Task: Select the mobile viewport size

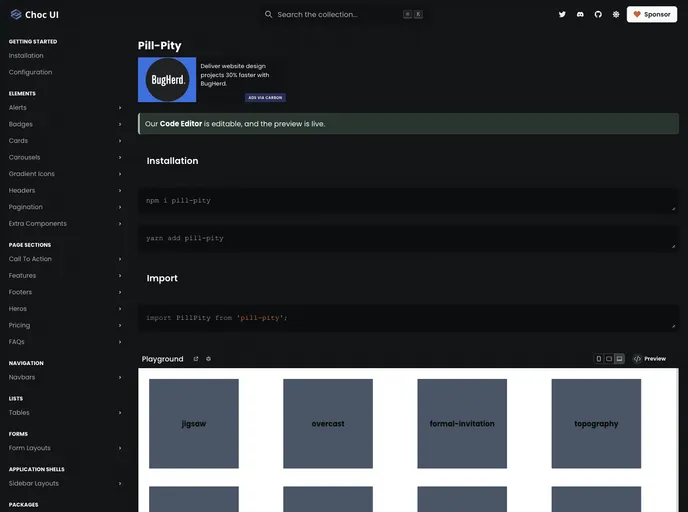Action: coord(598,359)
